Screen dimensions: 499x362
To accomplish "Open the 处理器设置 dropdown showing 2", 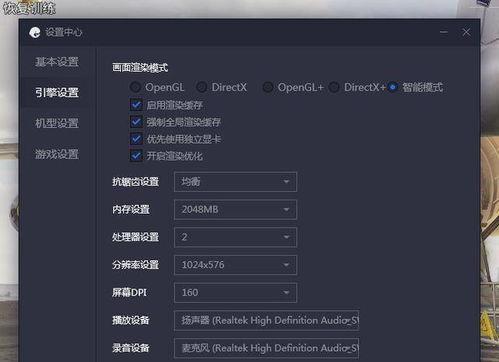I will coord(235,237).
